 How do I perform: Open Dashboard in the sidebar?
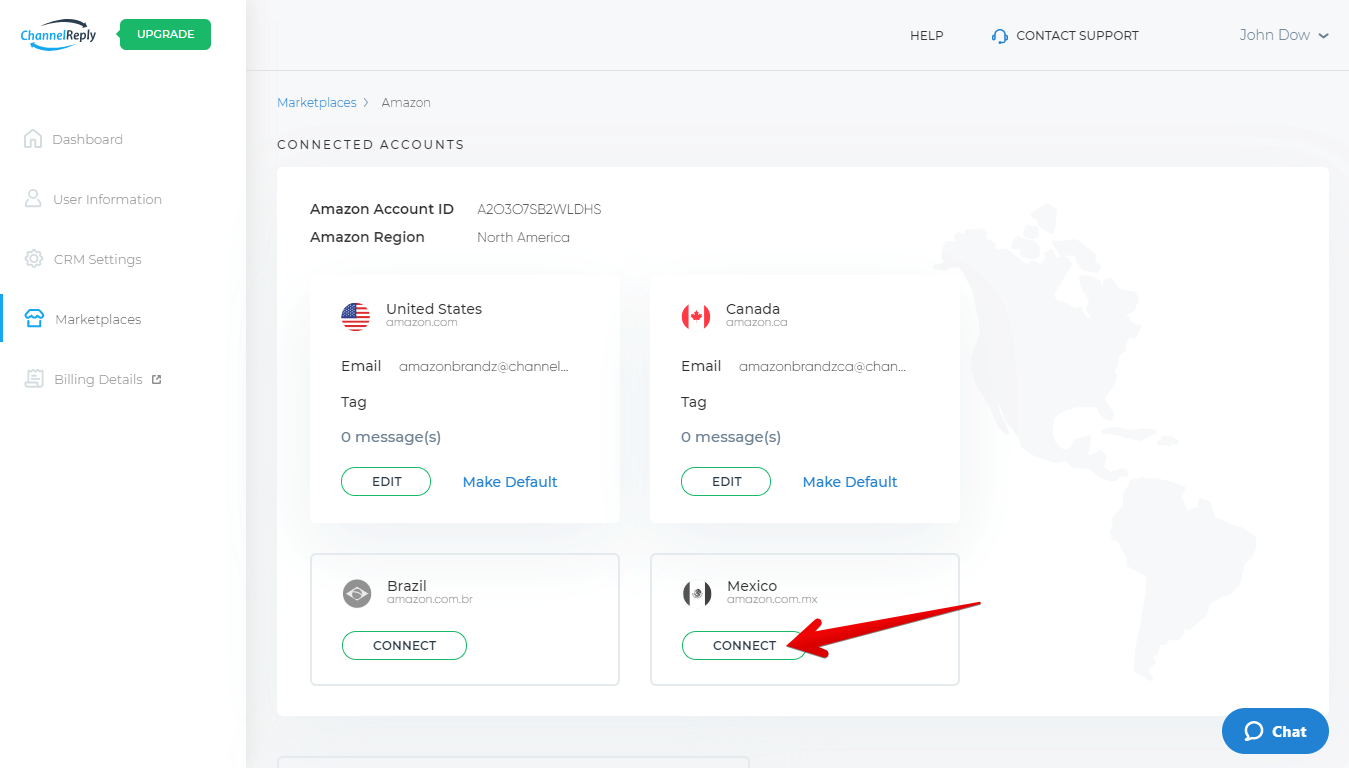(87, 139)
